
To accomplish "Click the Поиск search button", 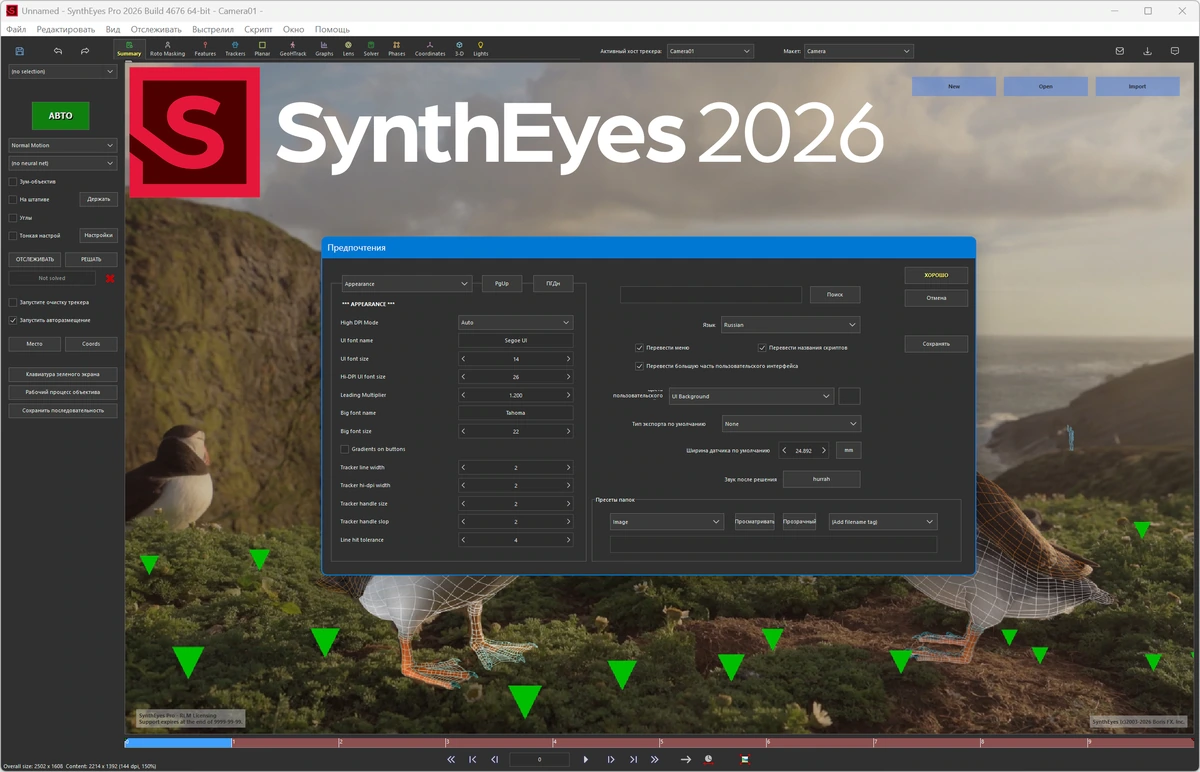I will point(835,295).
